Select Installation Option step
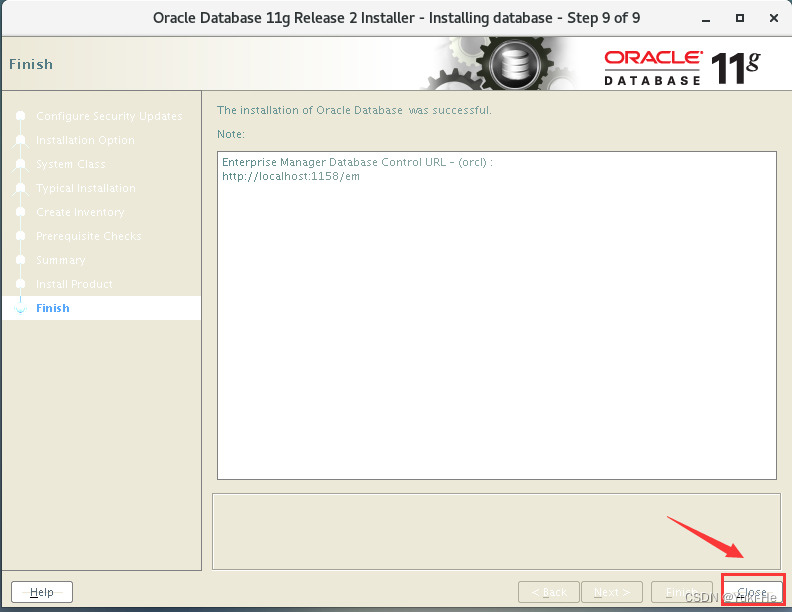The height and width of the screenshot is (612, 792). 85,140
